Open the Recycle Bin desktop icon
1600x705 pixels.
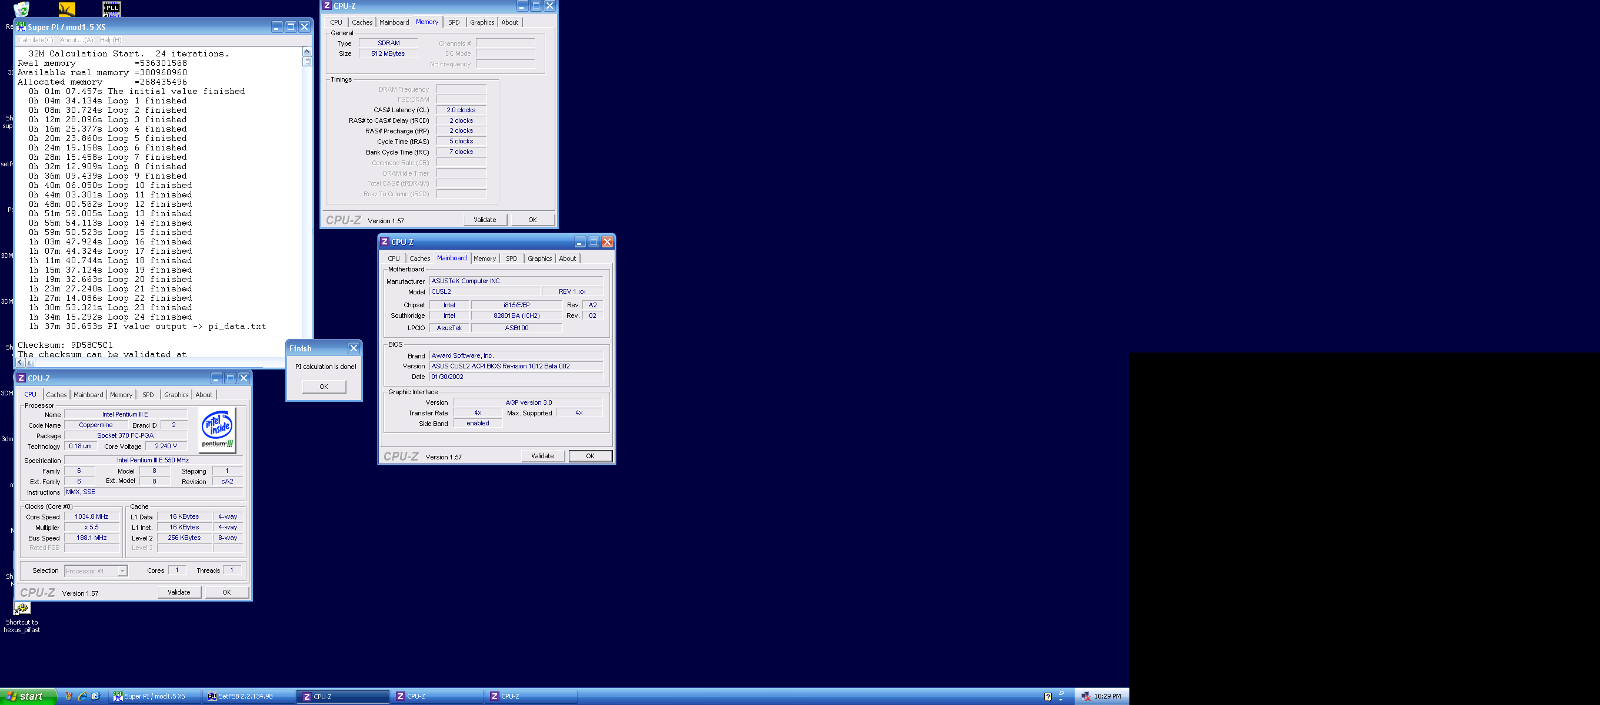[22, 9]
